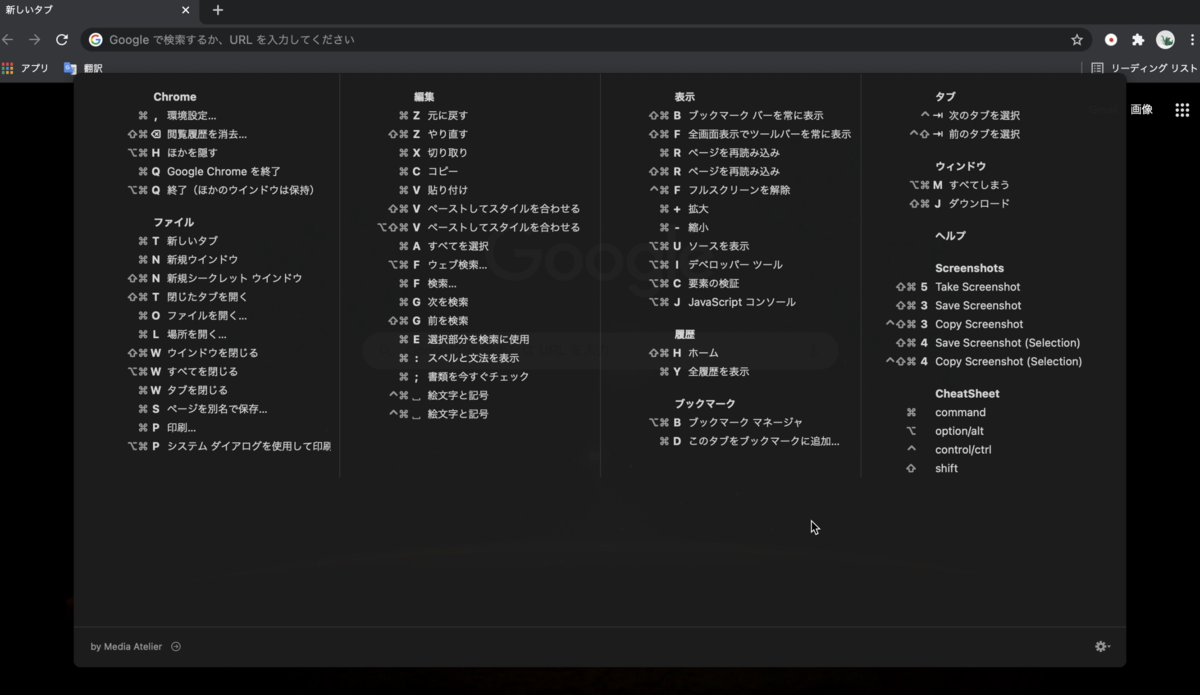Screen dimensions: 1200x695
Task: Open the Chrome extensions puzzle icon
Action: pos(1139,39)
